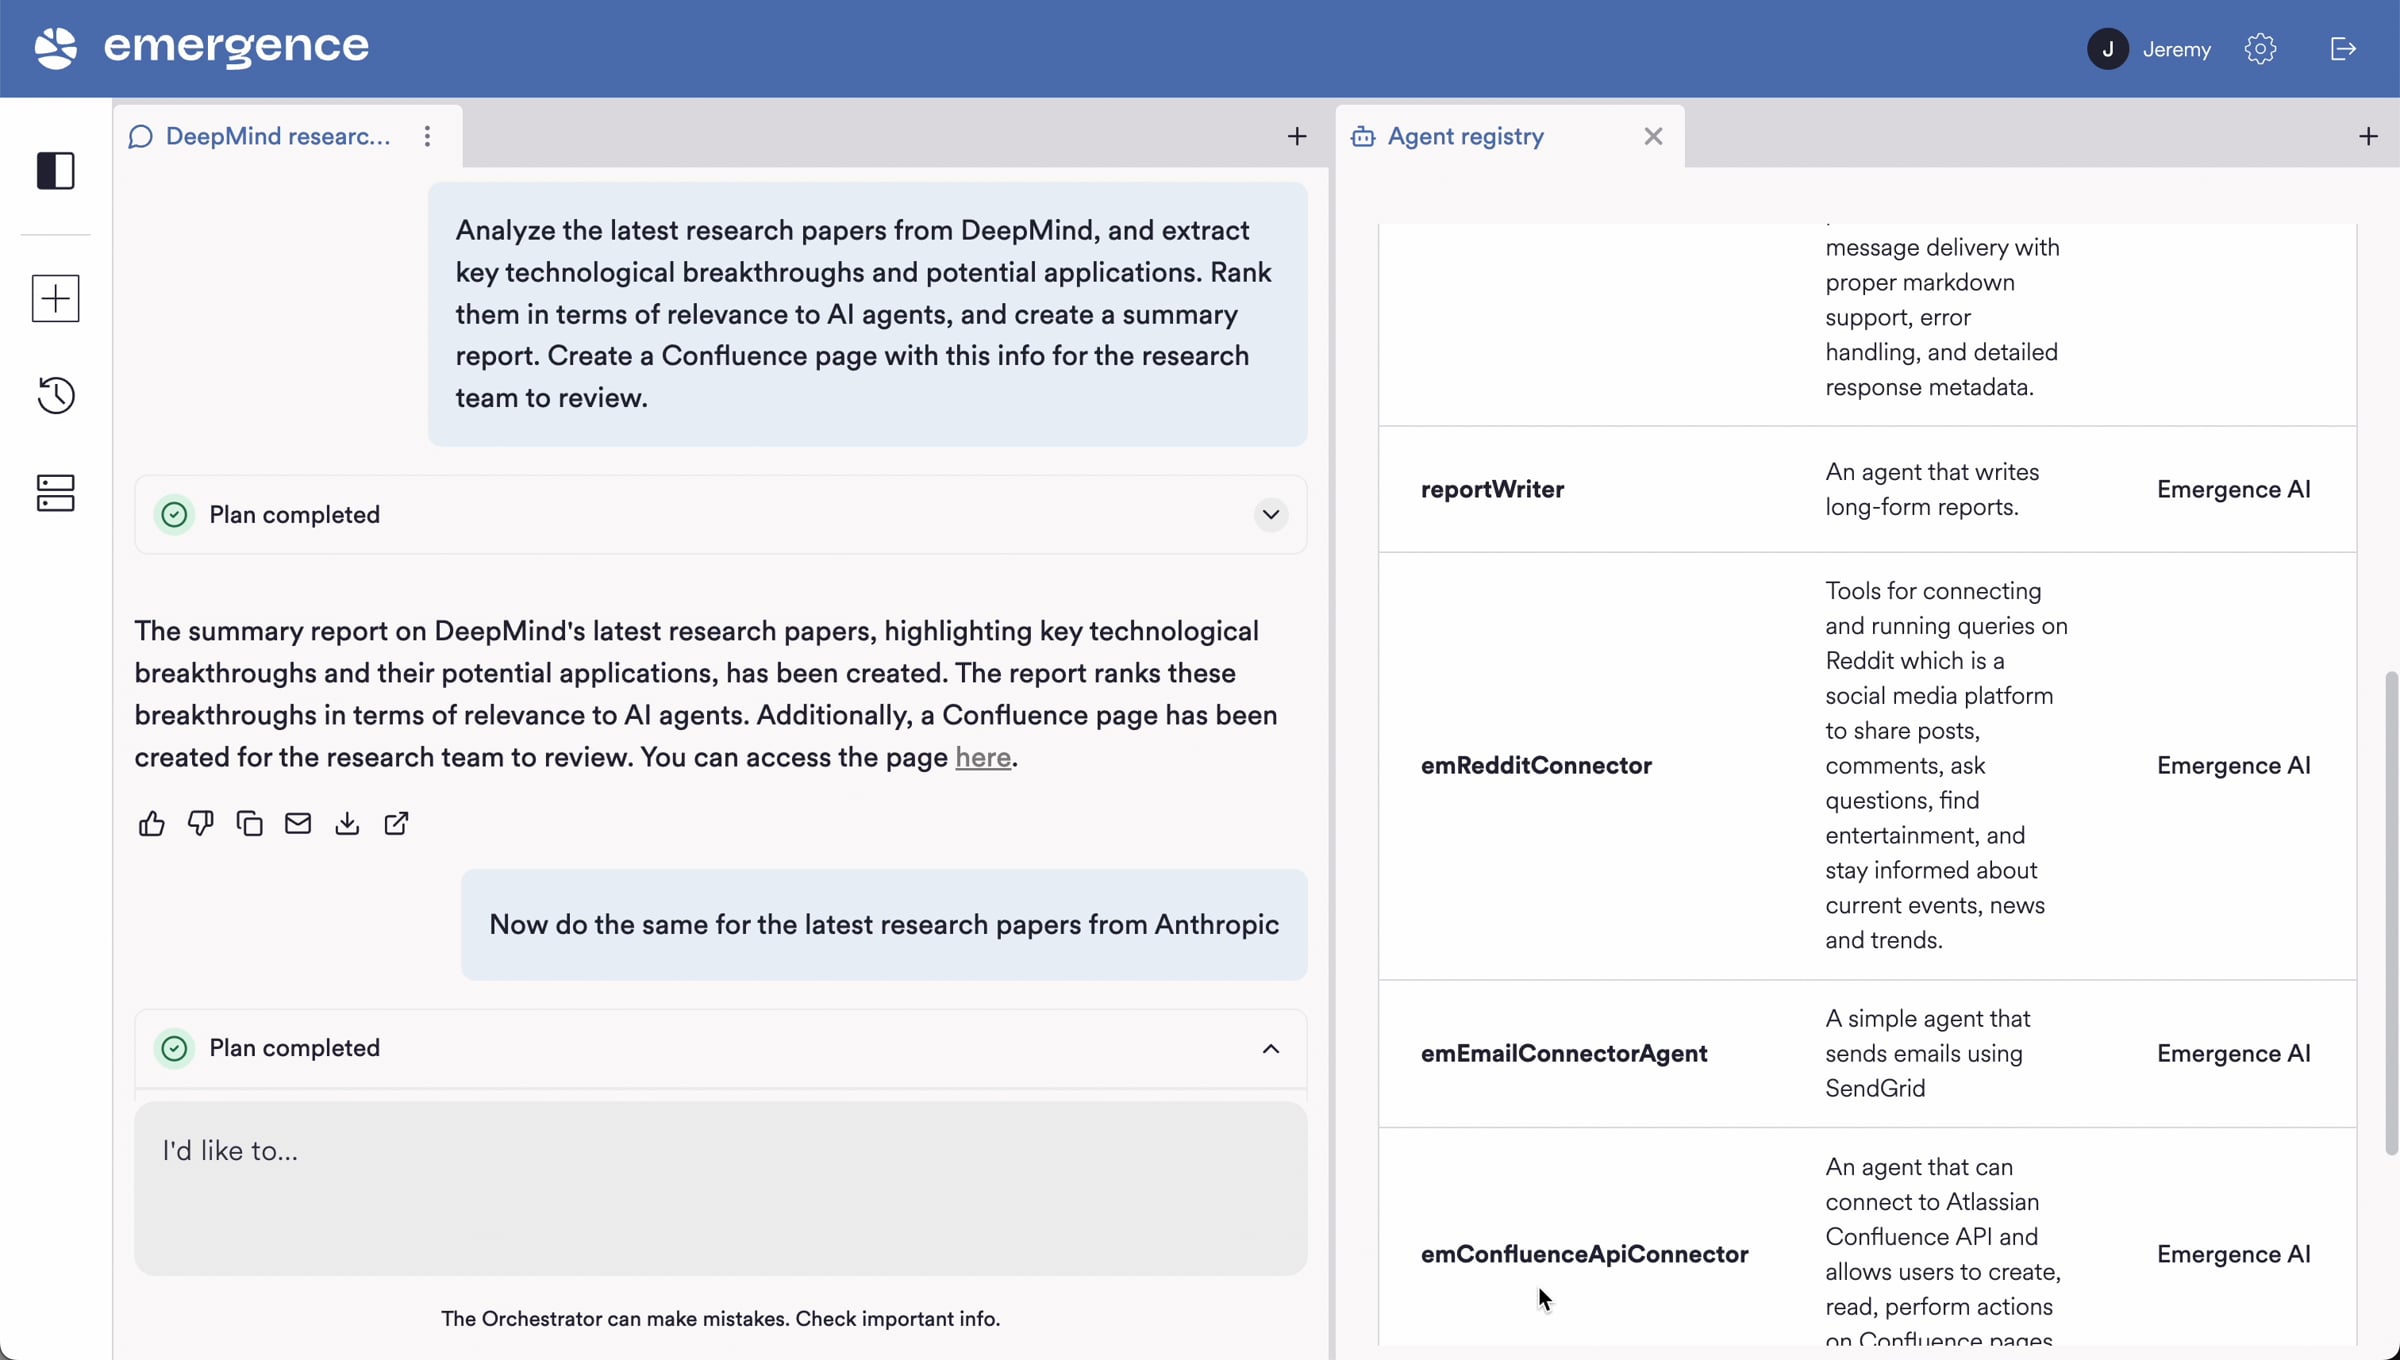Image resolution: width=2400 pixels, height=1360 pixels.
Task: Click thumbs down on the response
Action: tap(201, 823)
